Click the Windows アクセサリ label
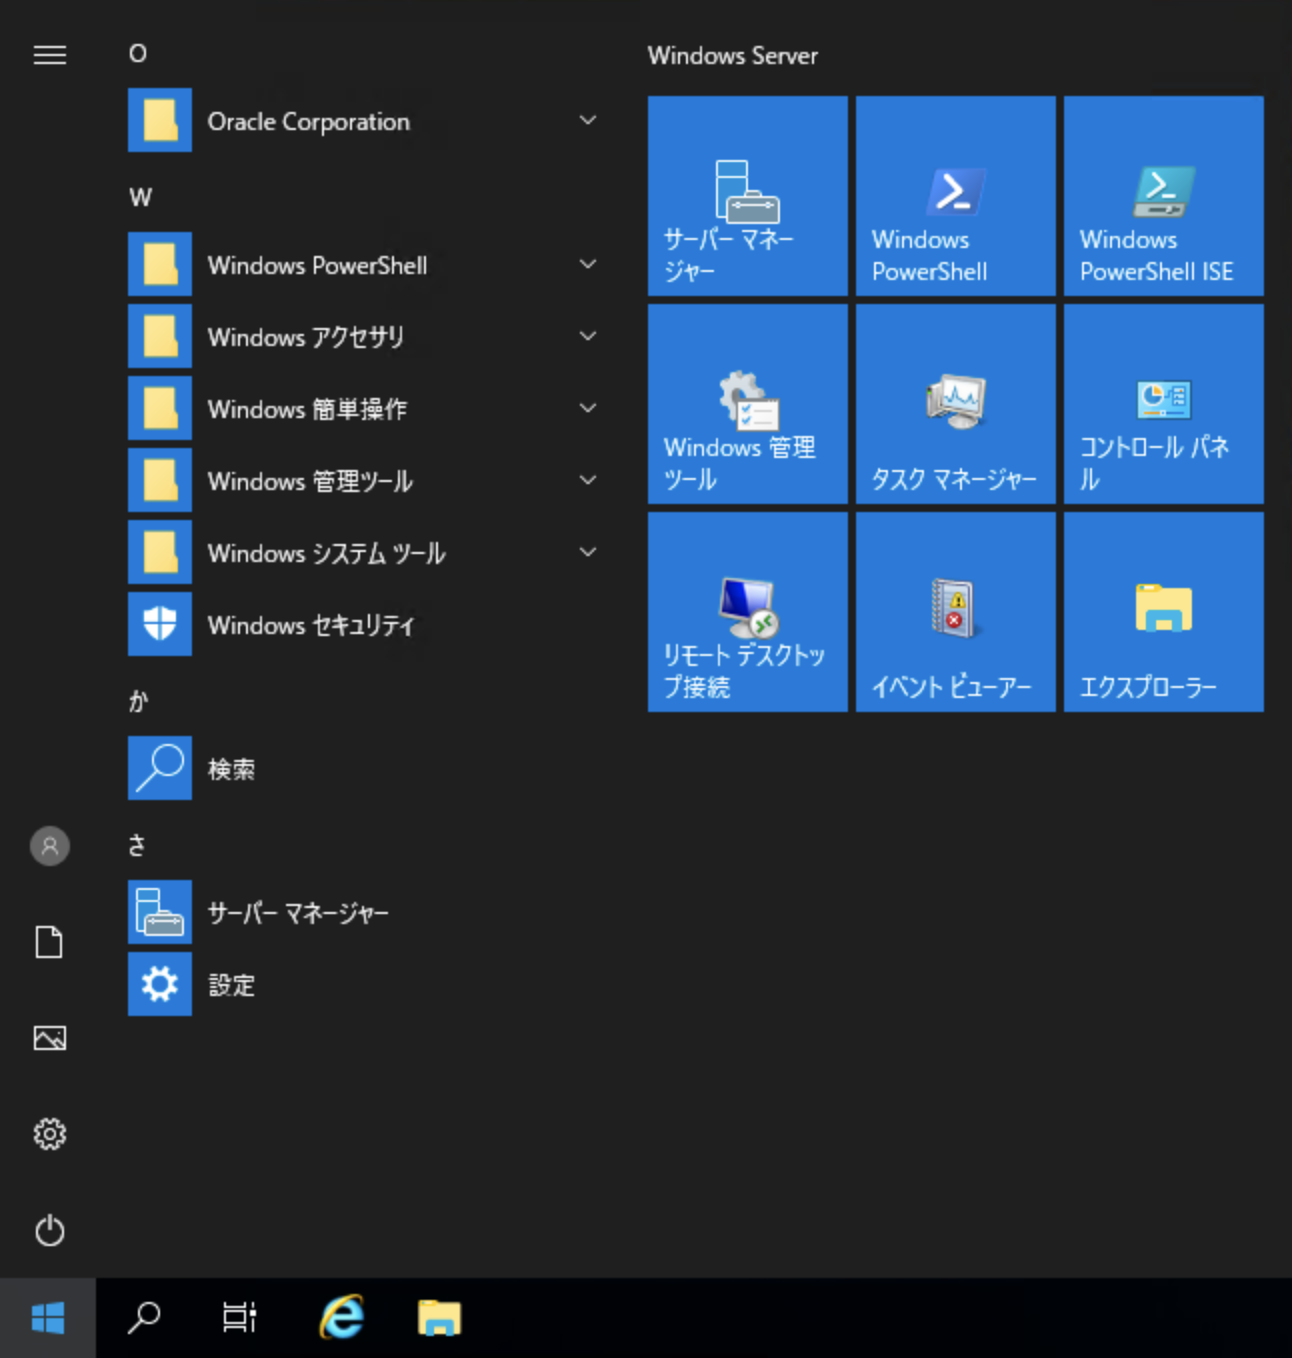This screenshot has height=1358, width=1292. coord(306,337)
